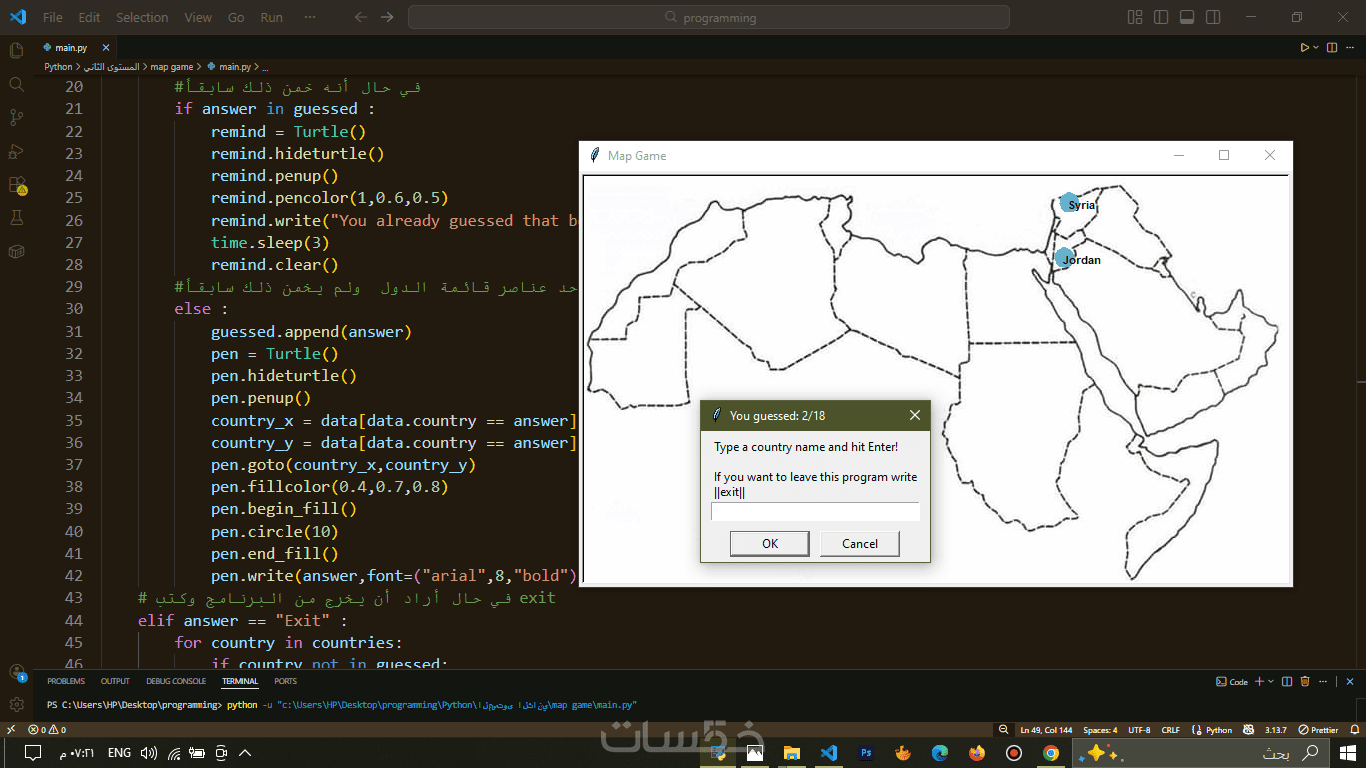This screenshot has width=1366, height=768.
Task: Open Google Chrome from the taskbar
Action: (x=1051, y=753)
